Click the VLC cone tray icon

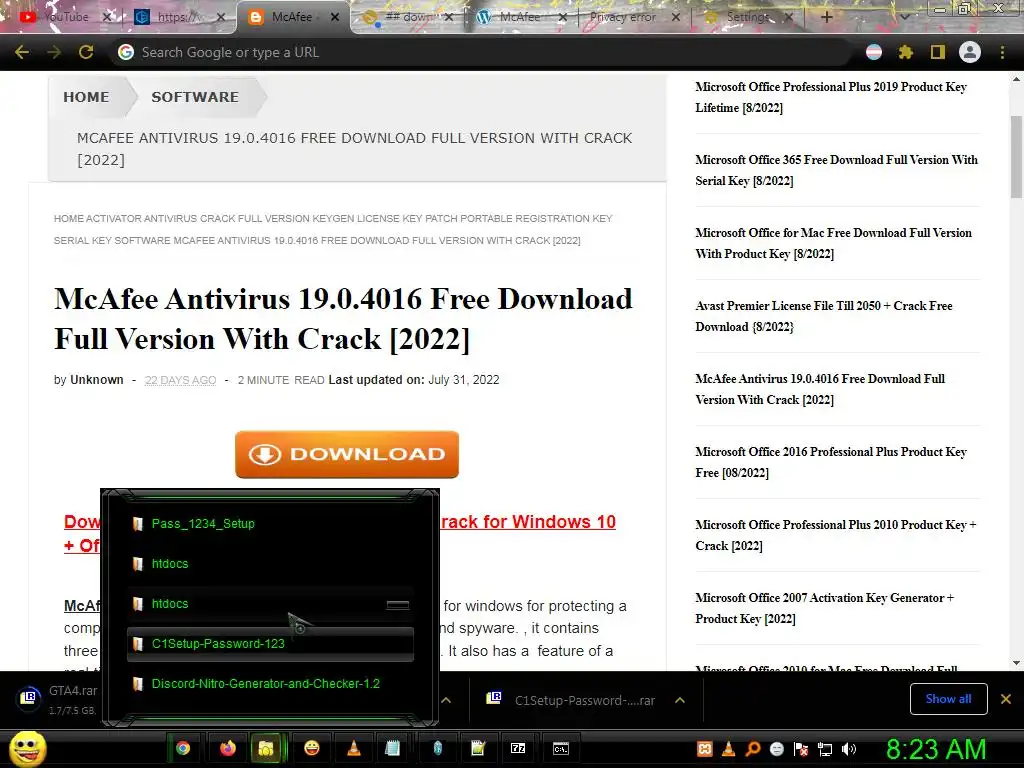728,749
